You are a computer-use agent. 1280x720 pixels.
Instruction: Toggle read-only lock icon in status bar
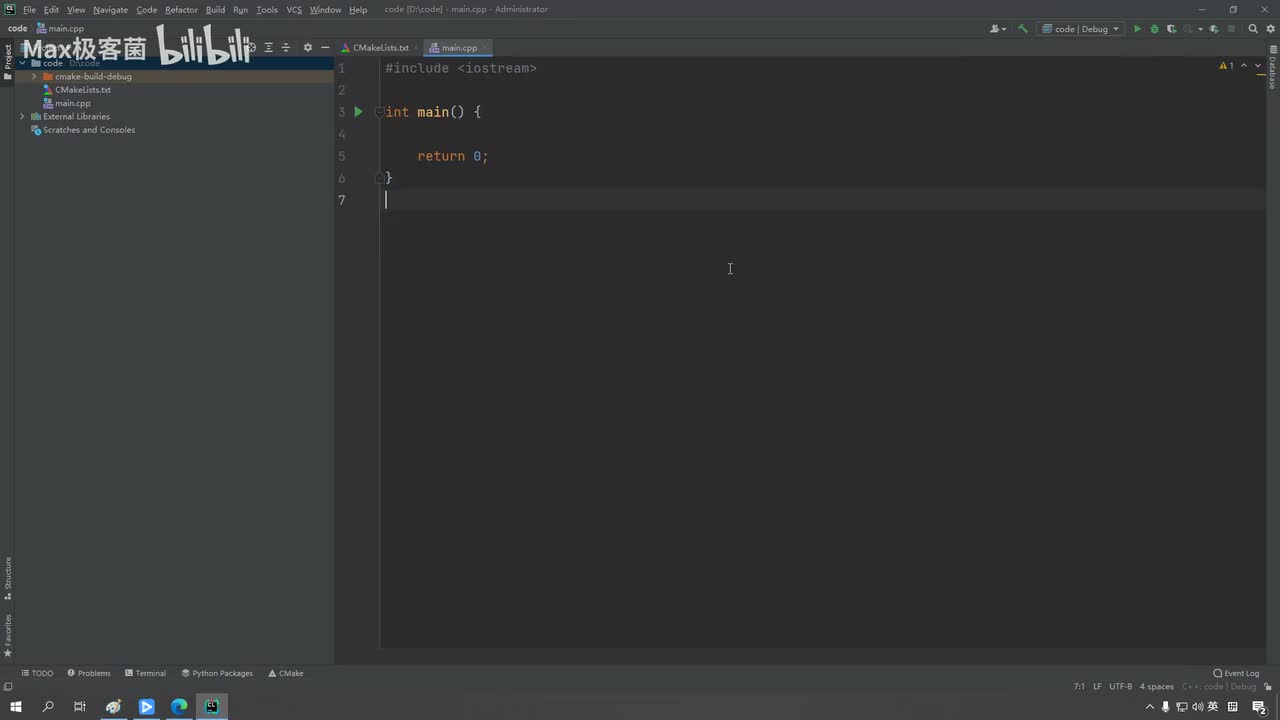[x=1268, y=687]
